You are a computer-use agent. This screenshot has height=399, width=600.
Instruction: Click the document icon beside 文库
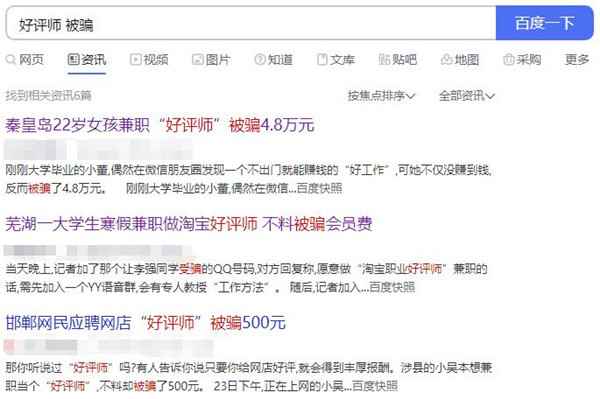point(322,59)
